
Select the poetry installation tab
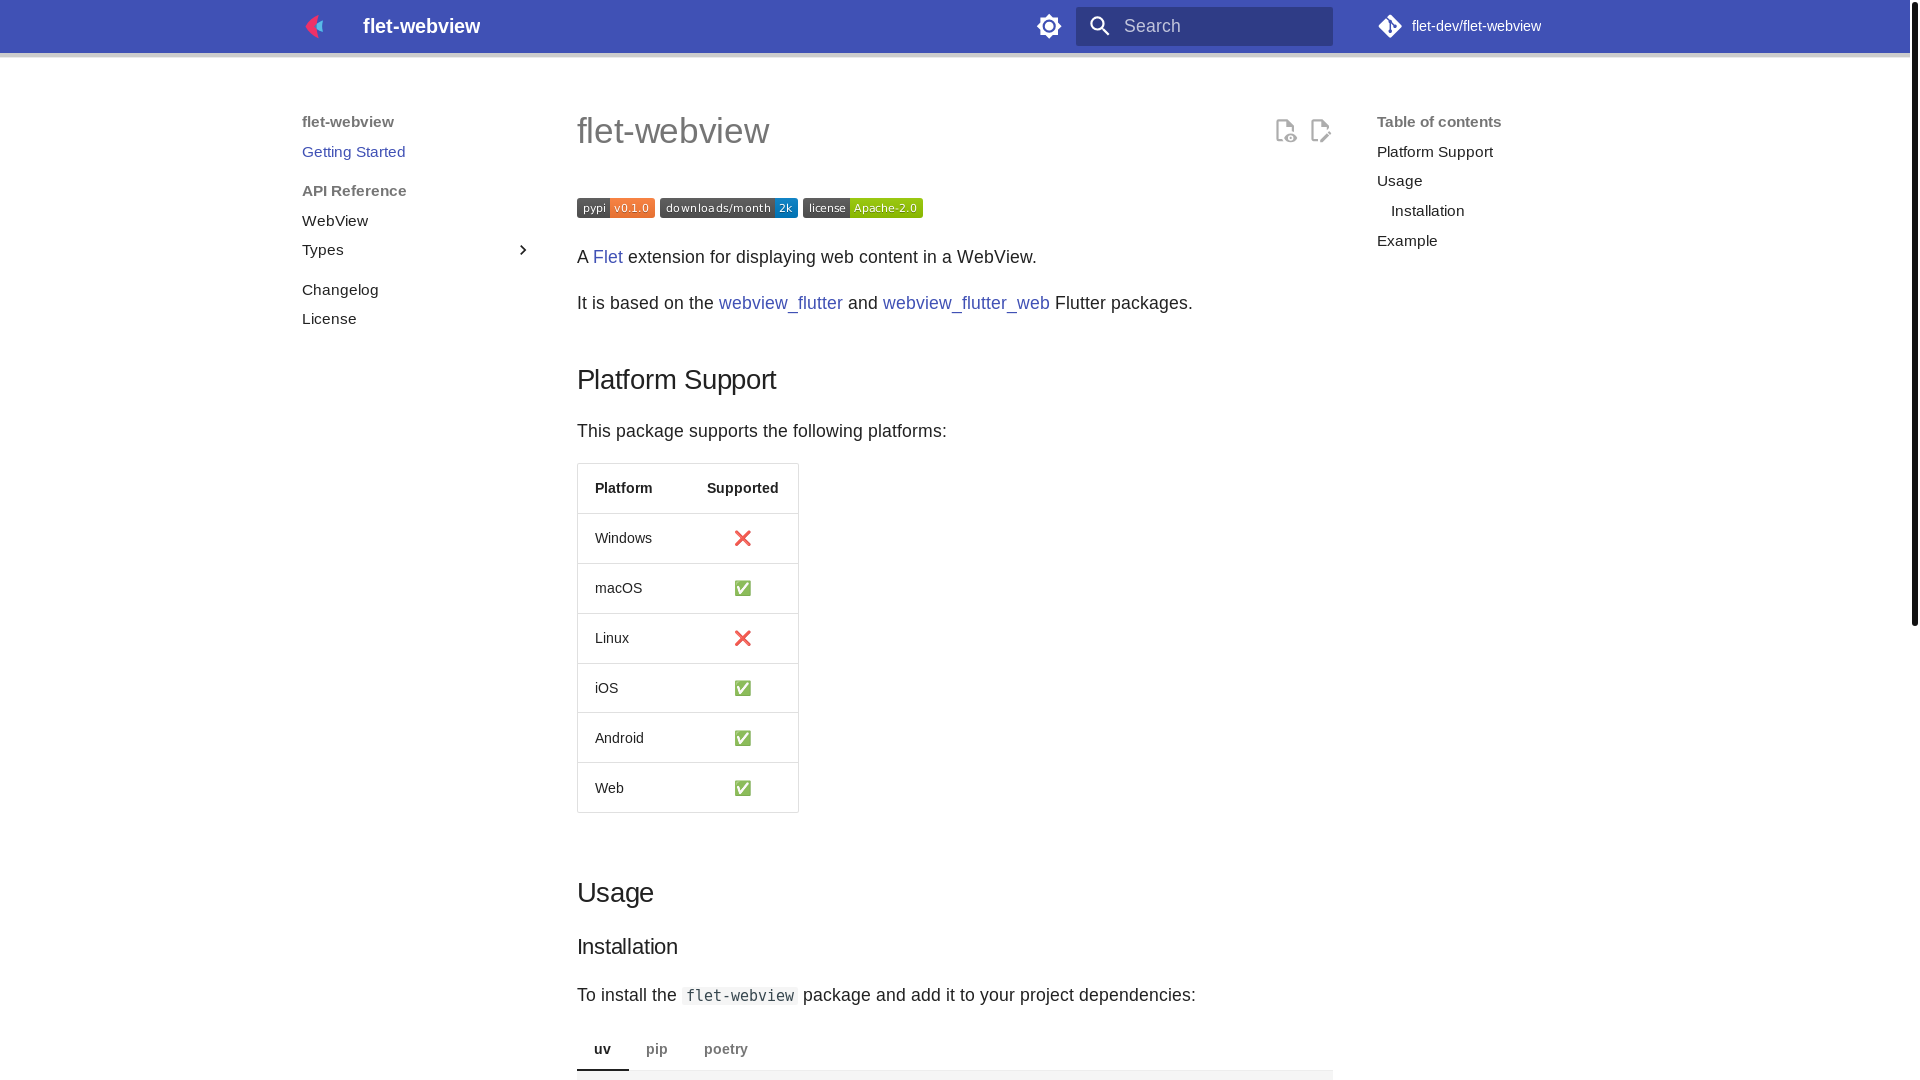coord(726,1049)
